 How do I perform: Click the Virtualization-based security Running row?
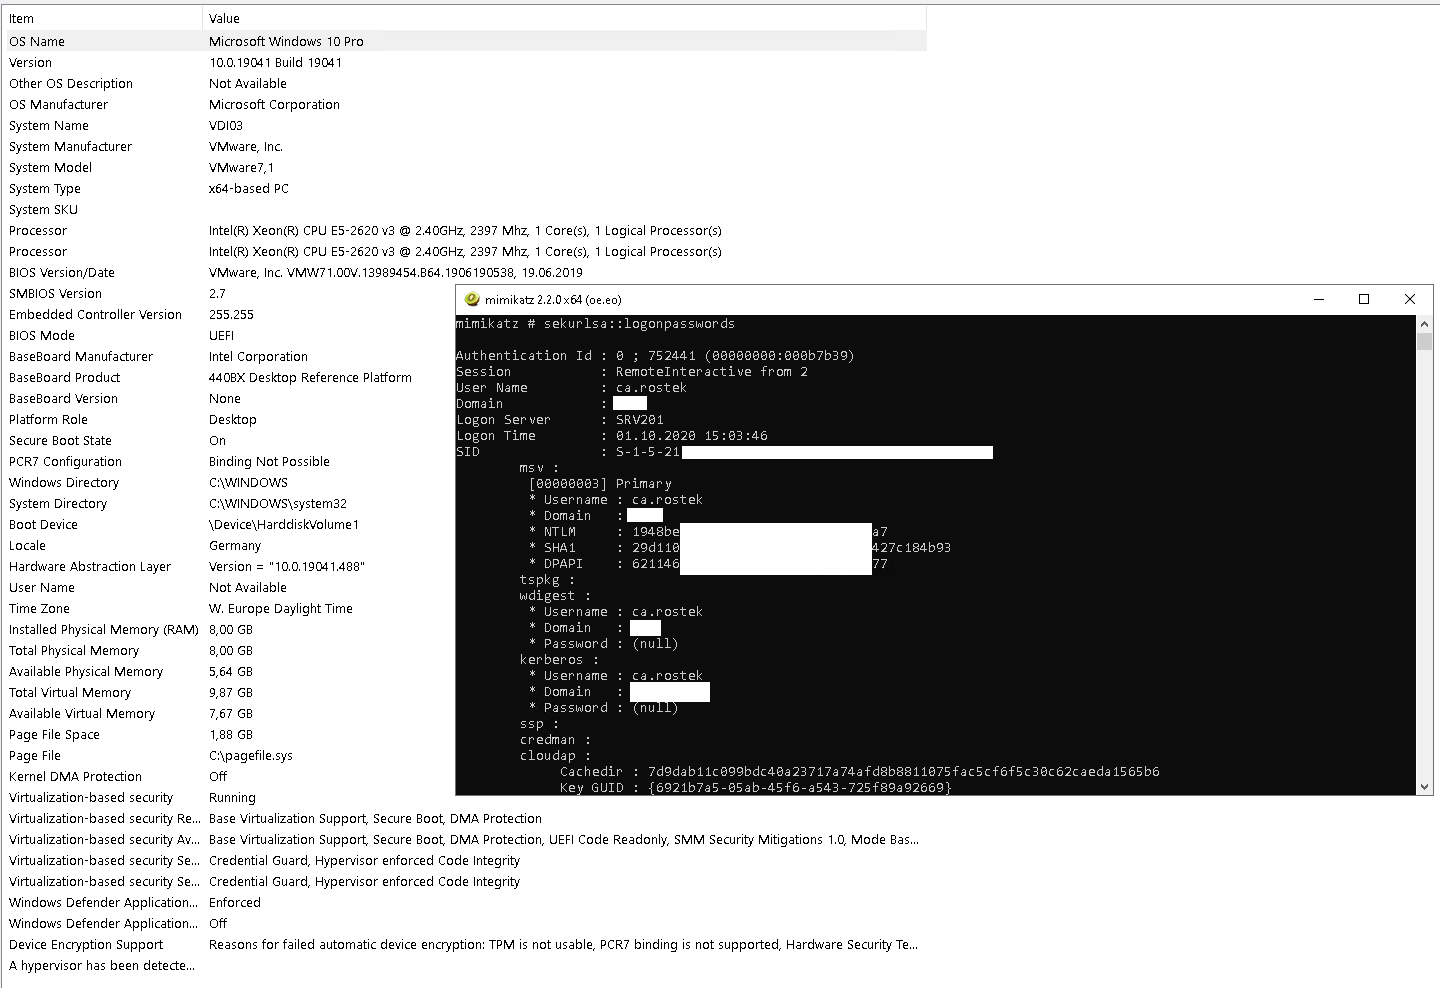463,797
